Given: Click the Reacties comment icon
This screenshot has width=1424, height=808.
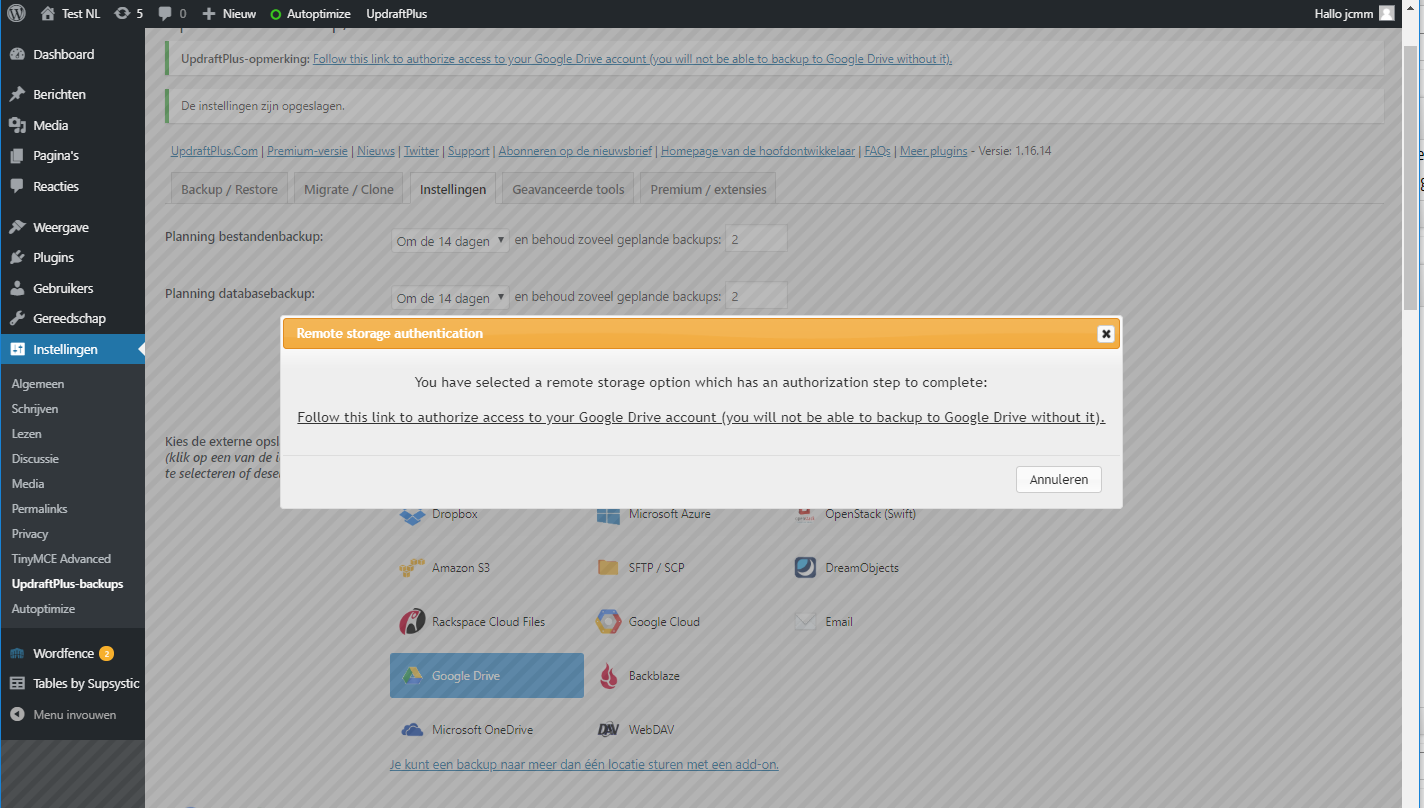Looking at the screenshot, I should (17, 187).
